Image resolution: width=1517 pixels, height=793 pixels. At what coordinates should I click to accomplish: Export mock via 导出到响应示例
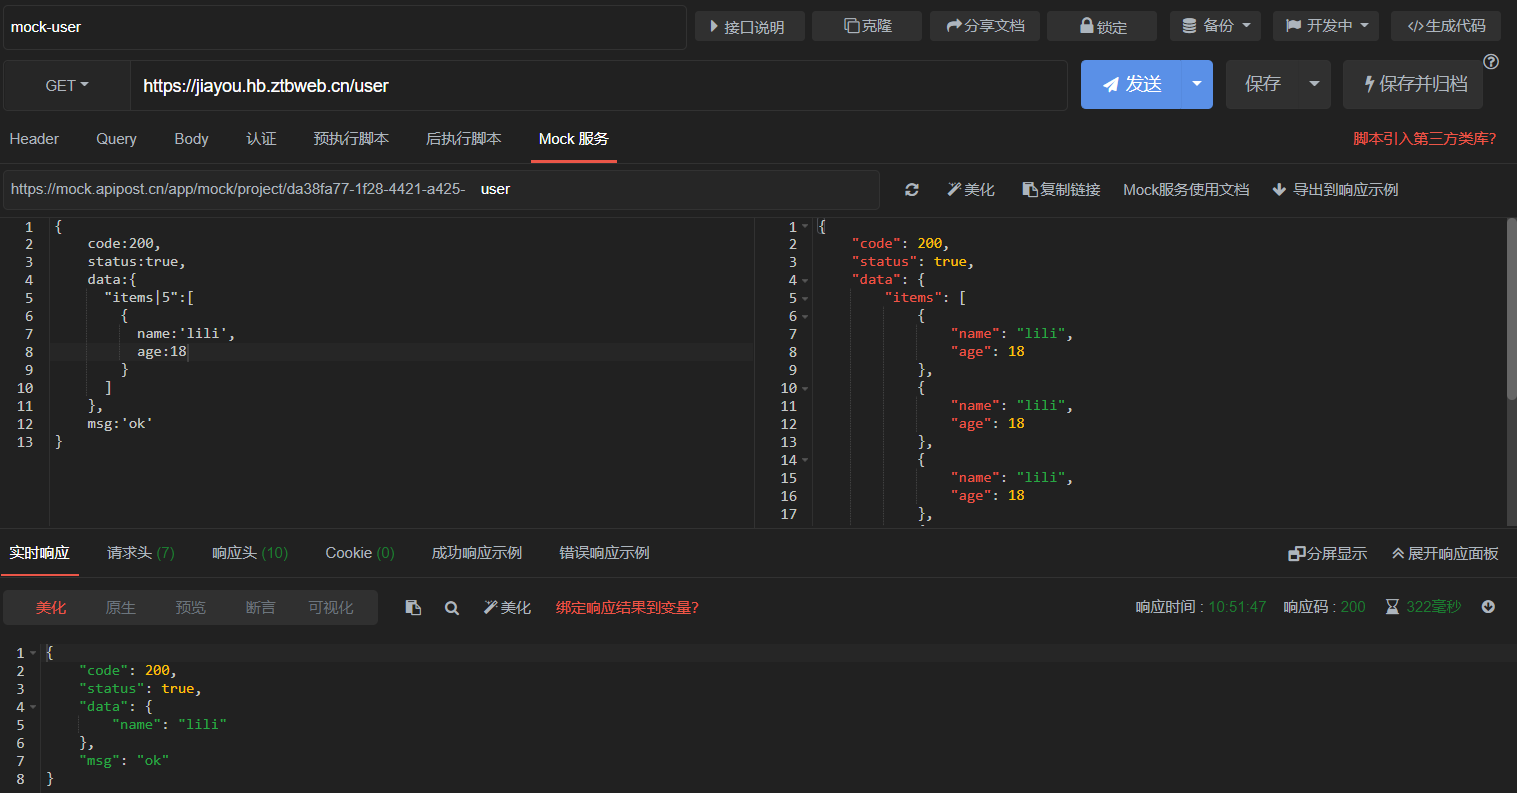(1335, 190)
